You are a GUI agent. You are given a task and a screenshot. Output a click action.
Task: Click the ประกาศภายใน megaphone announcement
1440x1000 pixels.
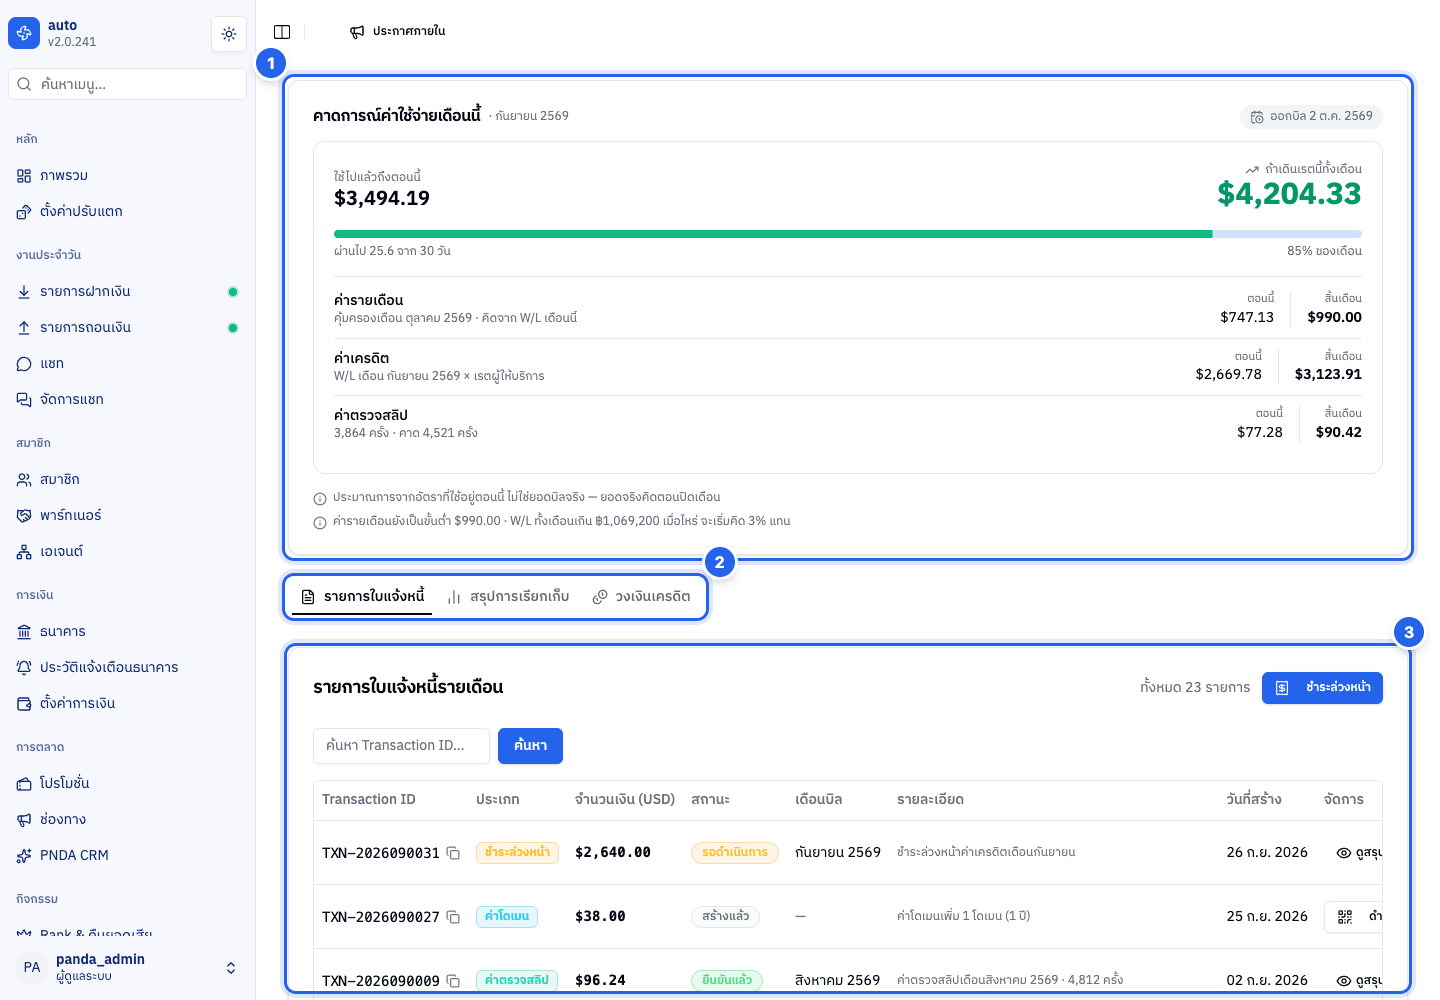(397, 32)
